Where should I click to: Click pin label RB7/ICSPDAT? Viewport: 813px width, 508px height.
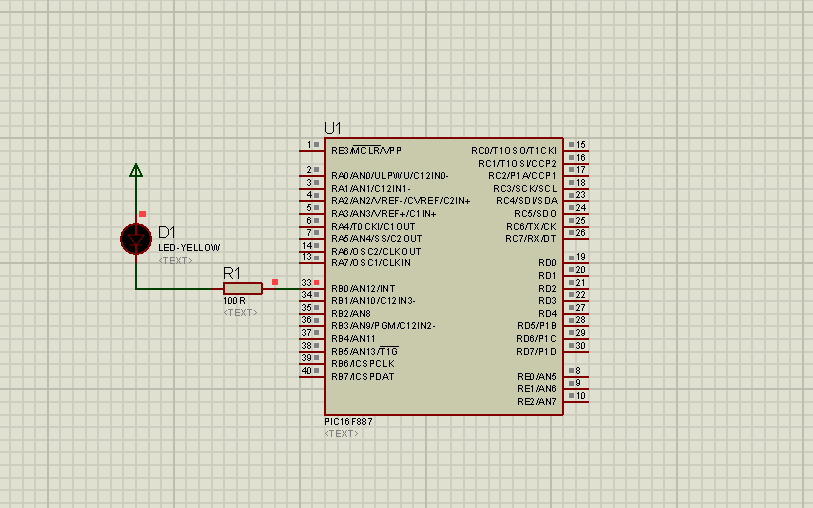pyautogui.click(x=363, y=376)
